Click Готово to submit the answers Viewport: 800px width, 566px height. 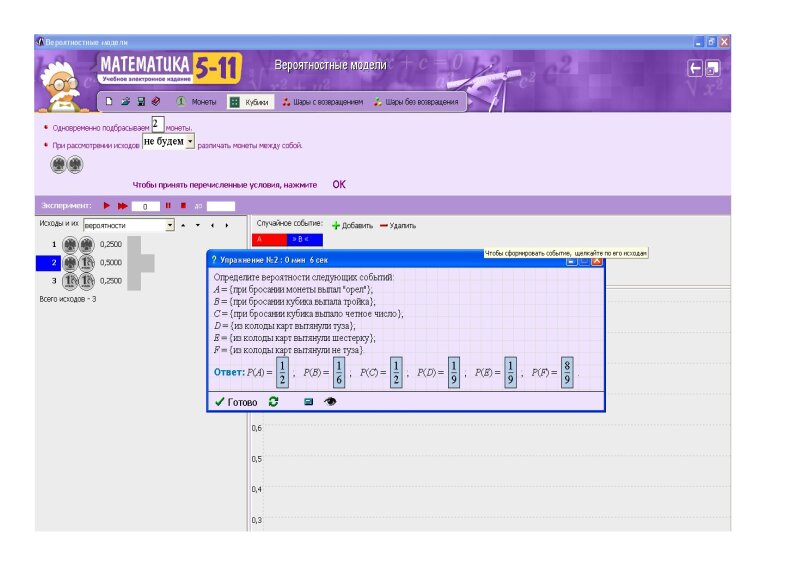pos(236,402)
